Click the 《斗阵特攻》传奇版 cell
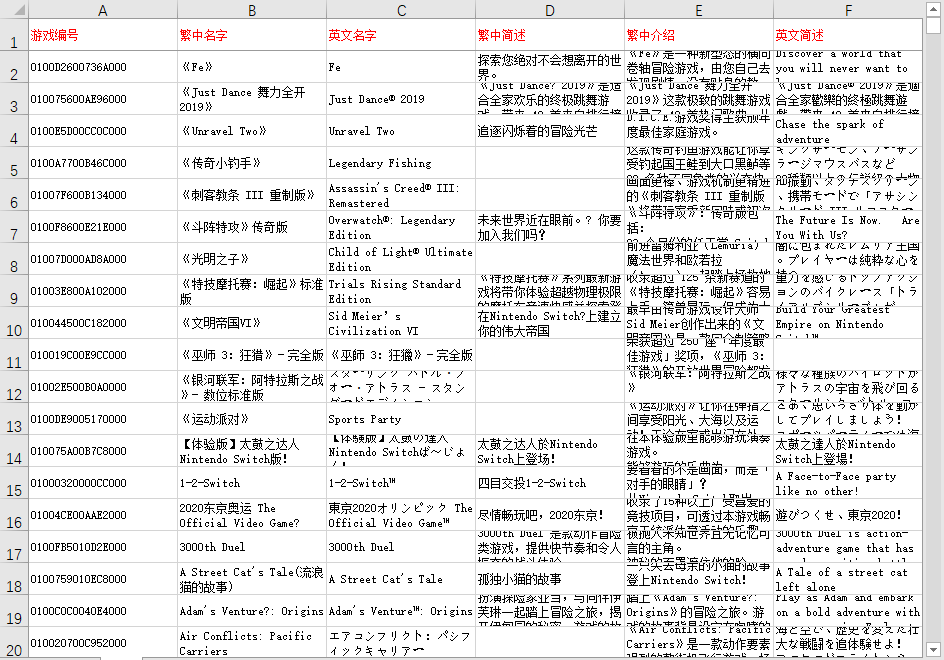Viewport: 944px width, 660px height. [252, 227]
